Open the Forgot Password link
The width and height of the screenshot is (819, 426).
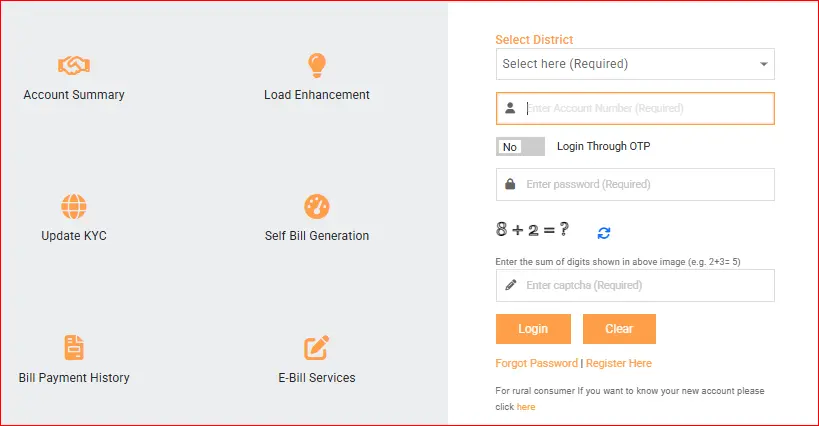[x=536, y=363]
